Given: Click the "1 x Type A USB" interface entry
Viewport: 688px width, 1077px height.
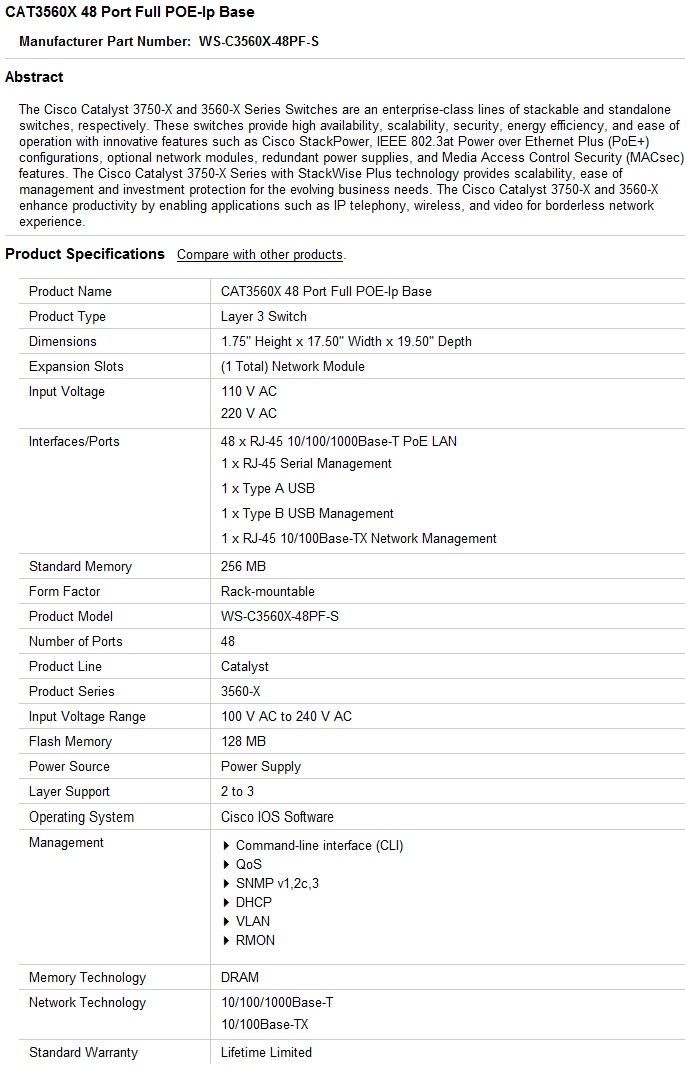Looking at the screenshot, I should pyautogui.click(x=268, y=489).
